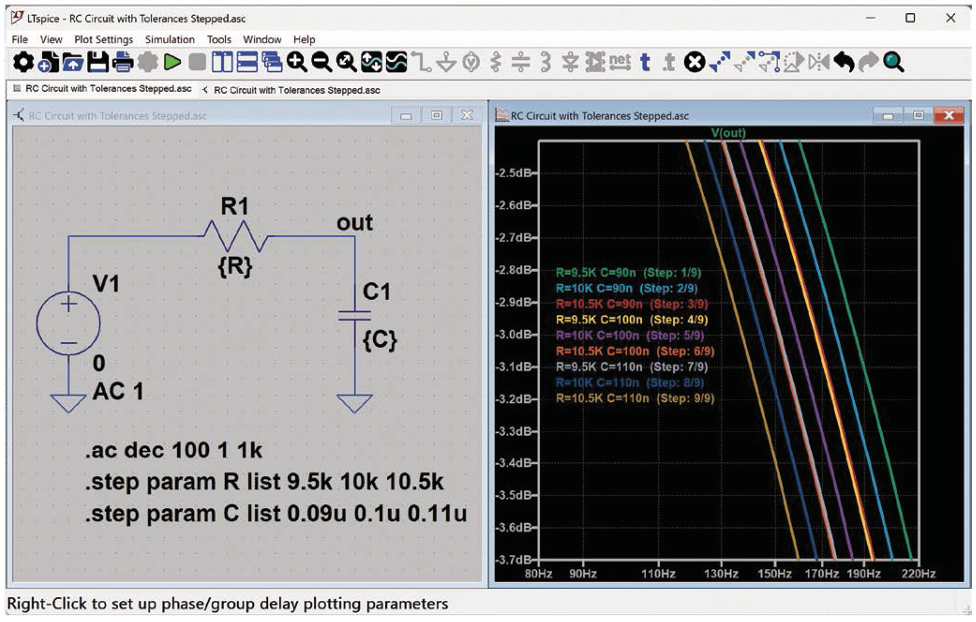
Task: Open the settings gear in the toolbar
Action: 21,63
